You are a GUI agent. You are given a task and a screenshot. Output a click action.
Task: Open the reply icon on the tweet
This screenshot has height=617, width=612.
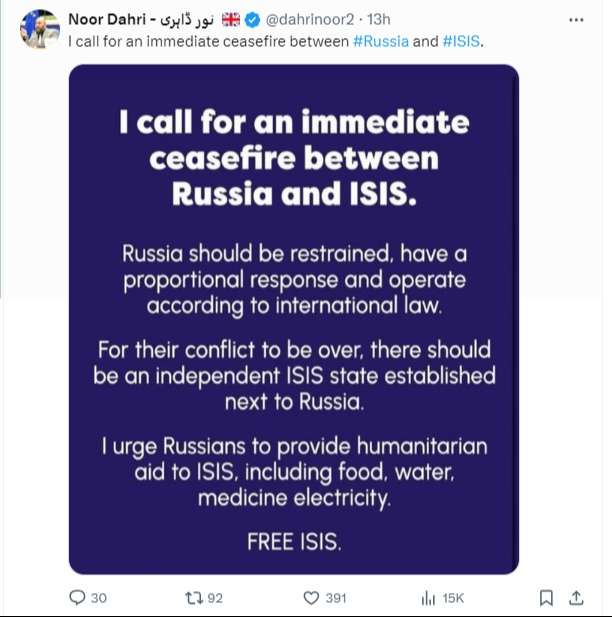point(77,598)
